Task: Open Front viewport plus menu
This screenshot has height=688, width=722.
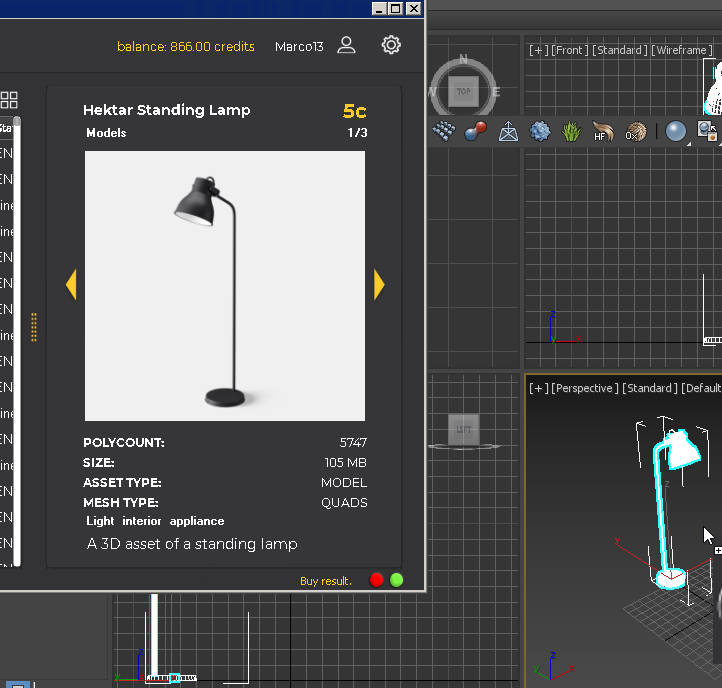Action: (538, 50)
